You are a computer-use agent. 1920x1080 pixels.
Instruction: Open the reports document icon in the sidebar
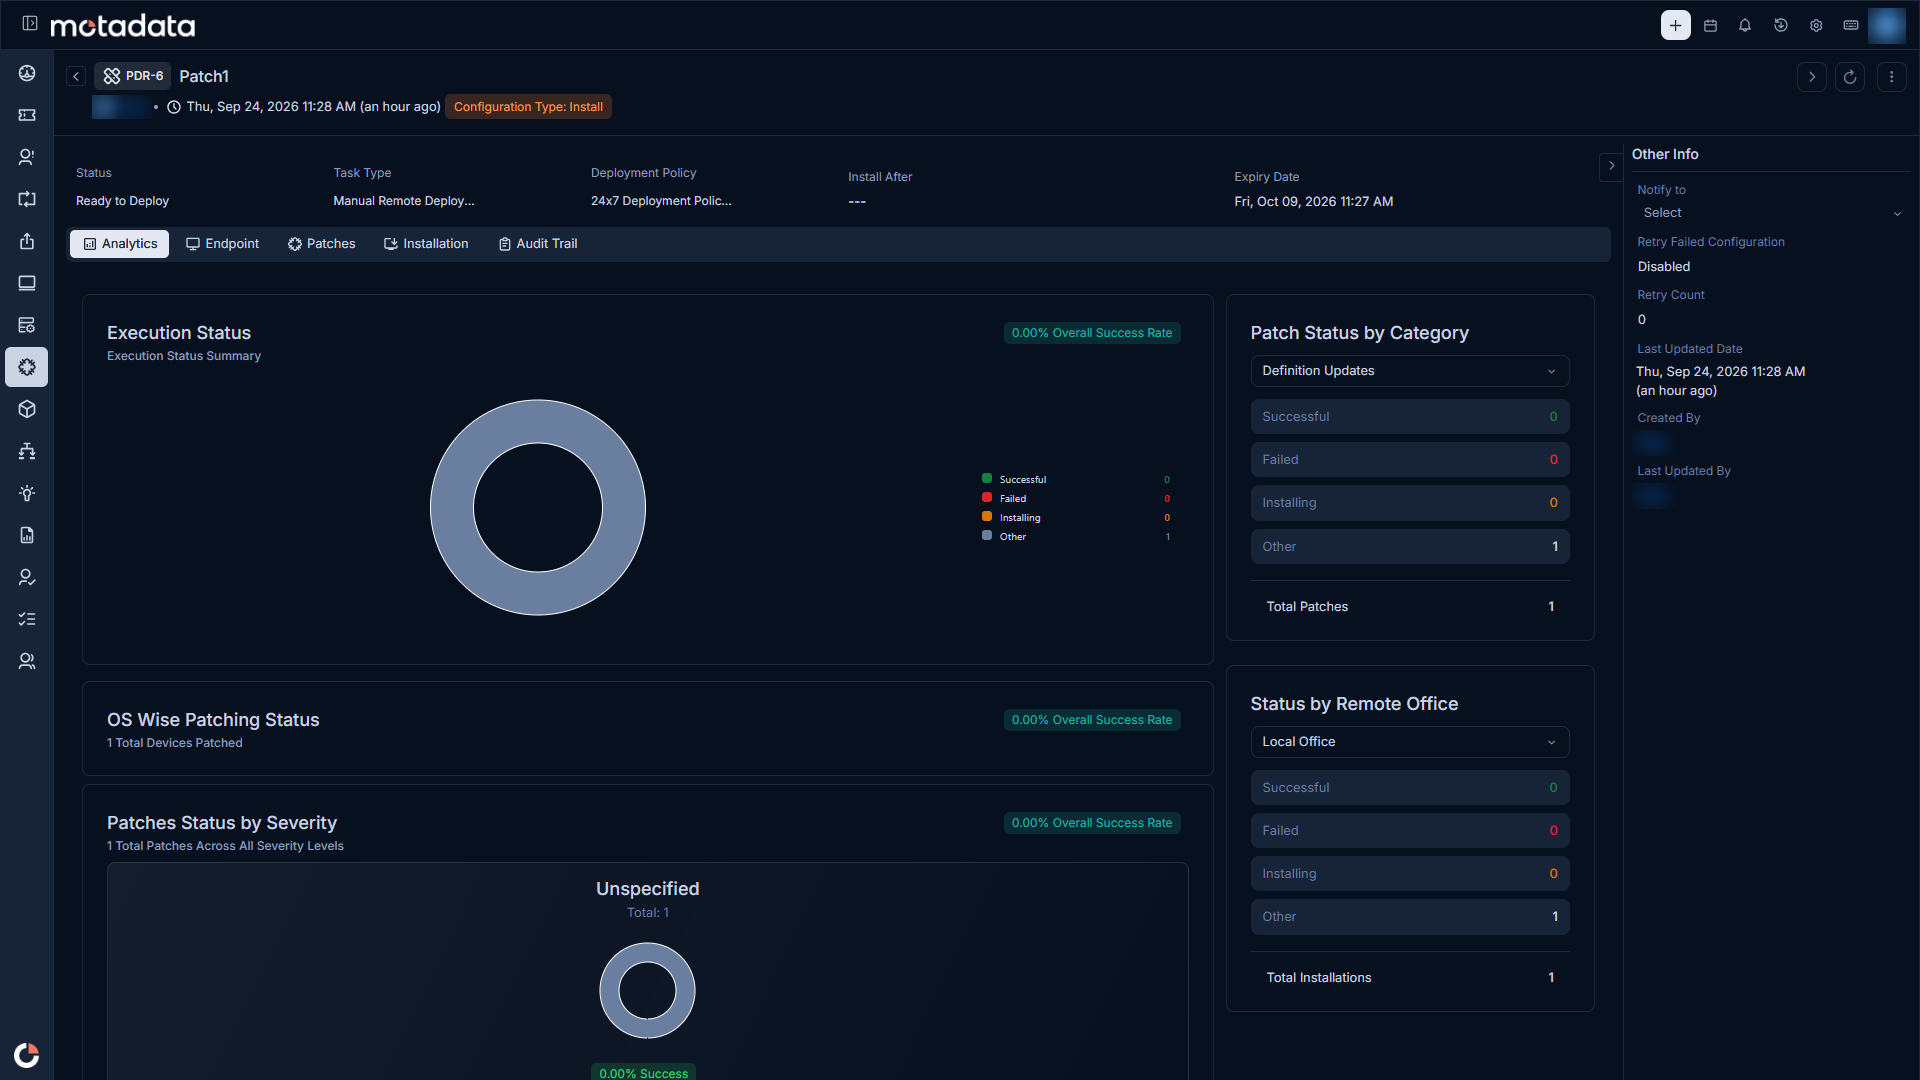tap(27, 535)
